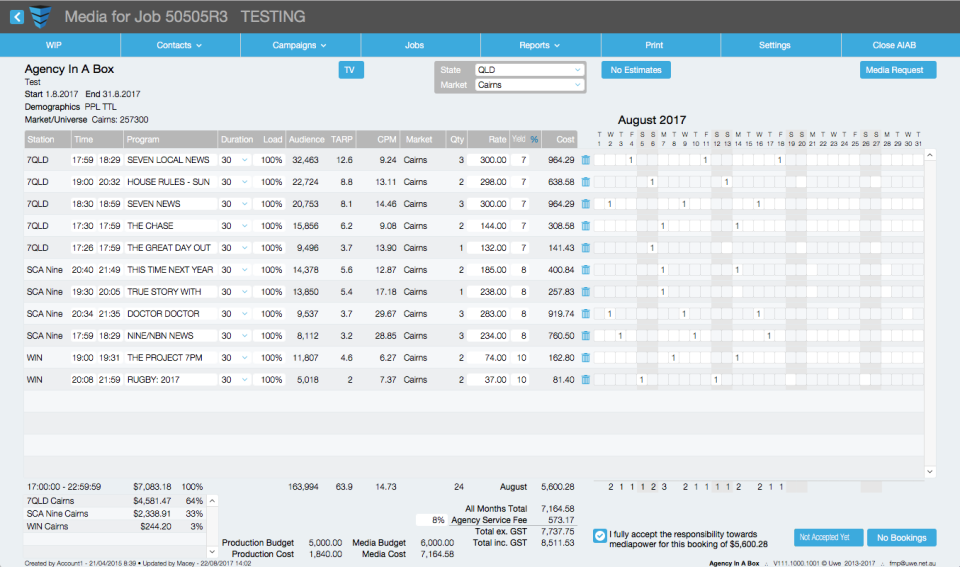Click scroll-up arrow of the schedule list
The height and width of the screenshot is (567, 960).
pyautogui.click(x=929, y=156)
